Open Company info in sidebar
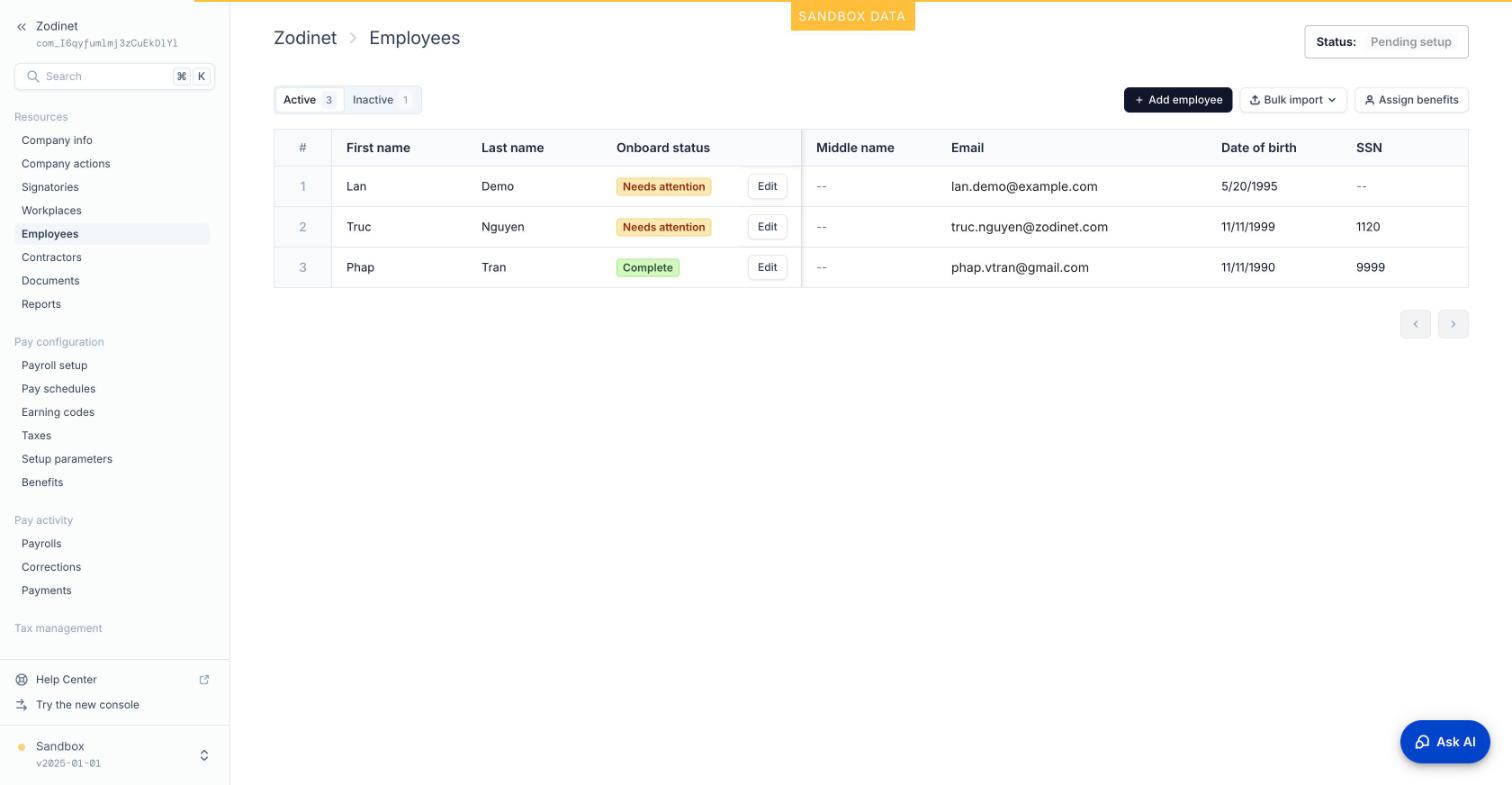1512x785 pixels. [x=57, y=140]
